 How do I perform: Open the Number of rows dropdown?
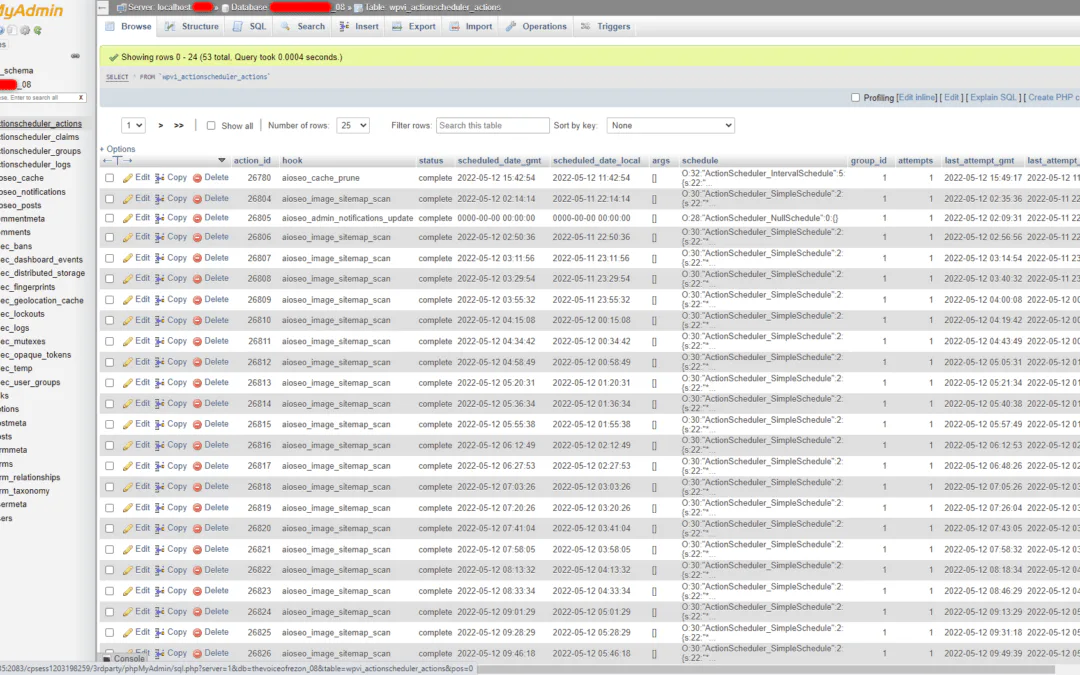(x=353, y=125)
